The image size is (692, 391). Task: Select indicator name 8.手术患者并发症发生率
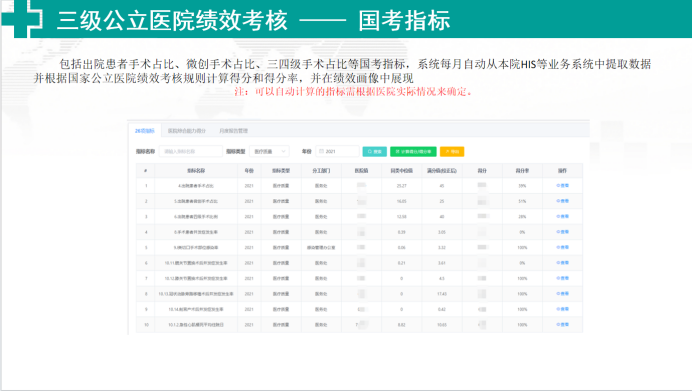pyautogui.click(x=196, y=232)
